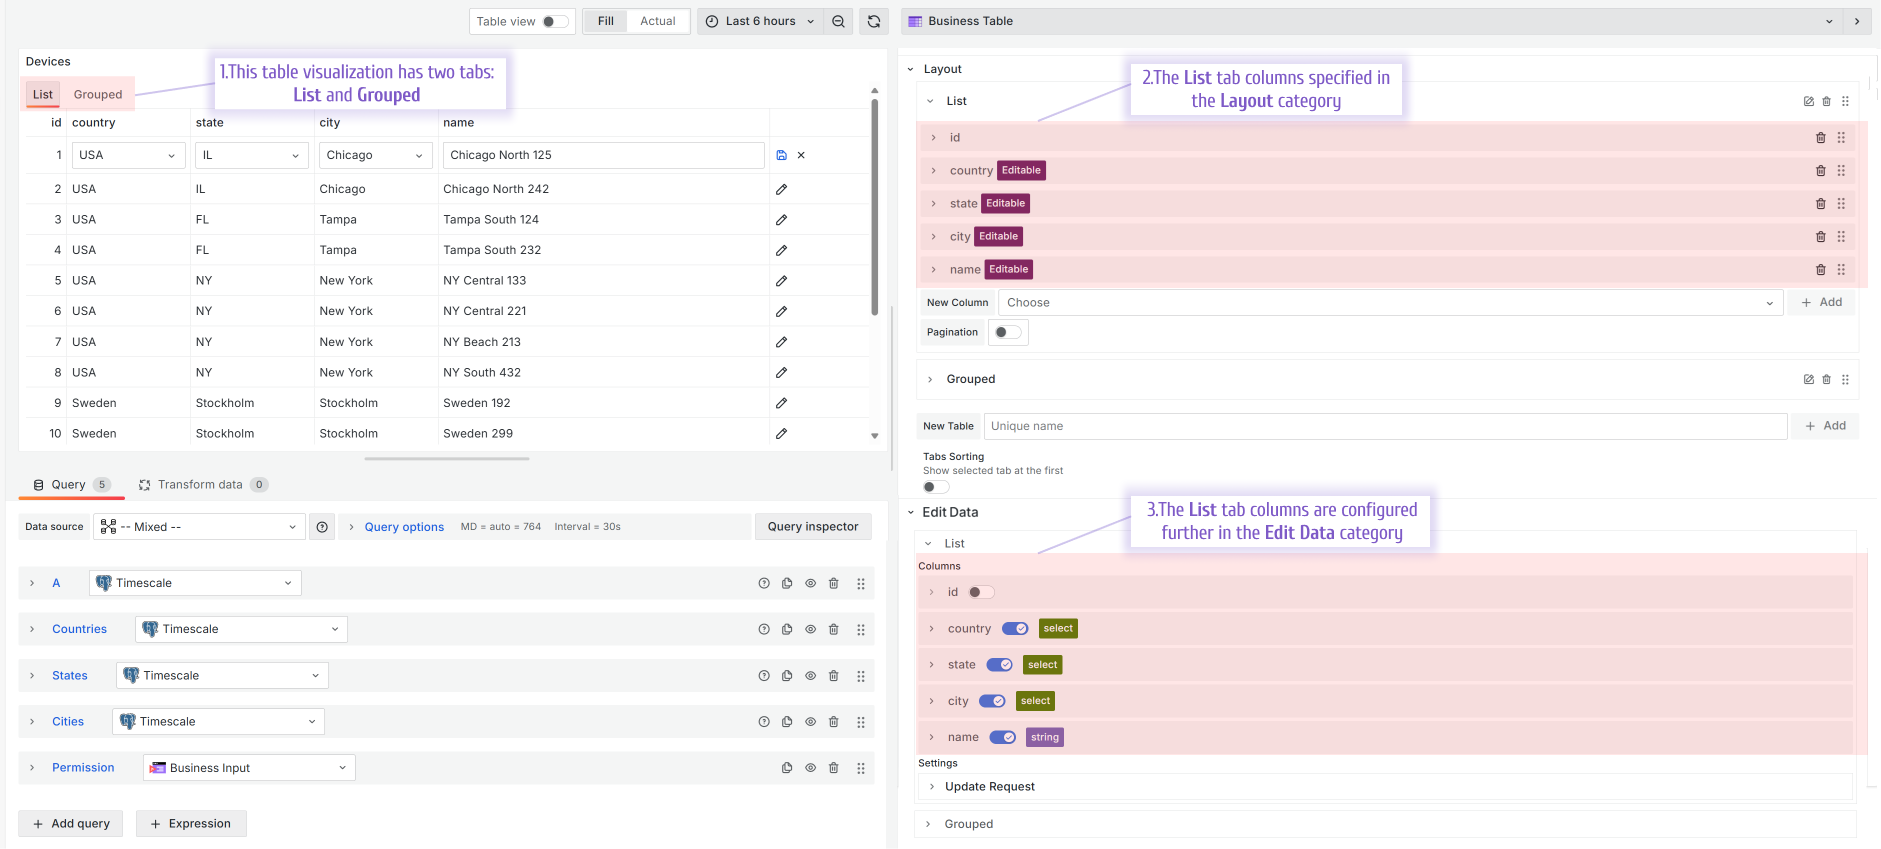Open the Last 6 hours time picker
1881x849 pixels.
(760, 21)
